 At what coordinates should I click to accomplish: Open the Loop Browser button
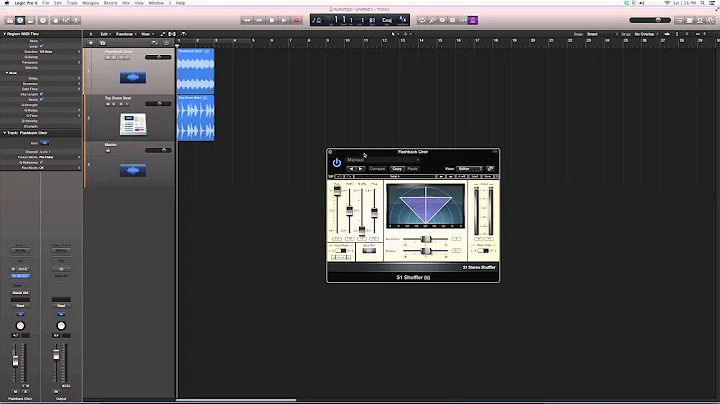[x=700, y=20]
